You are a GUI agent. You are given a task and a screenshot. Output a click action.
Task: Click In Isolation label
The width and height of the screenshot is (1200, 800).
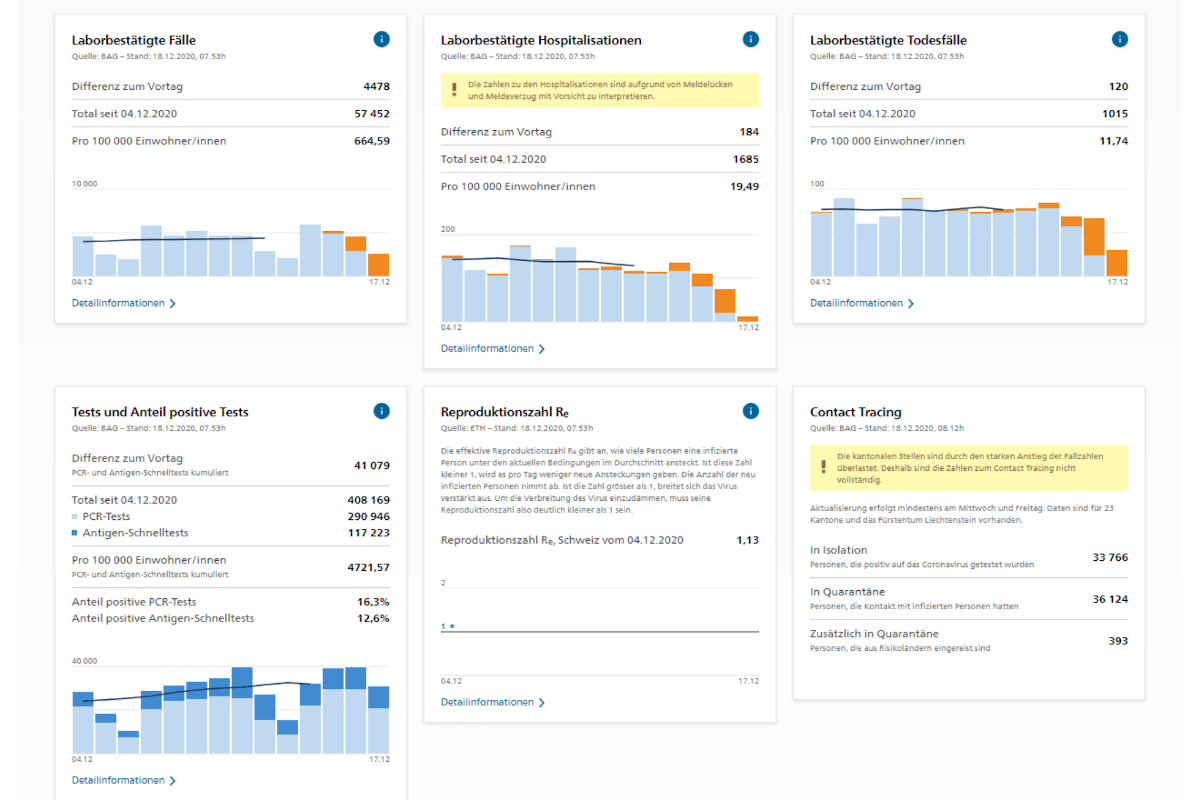point(839,550)
